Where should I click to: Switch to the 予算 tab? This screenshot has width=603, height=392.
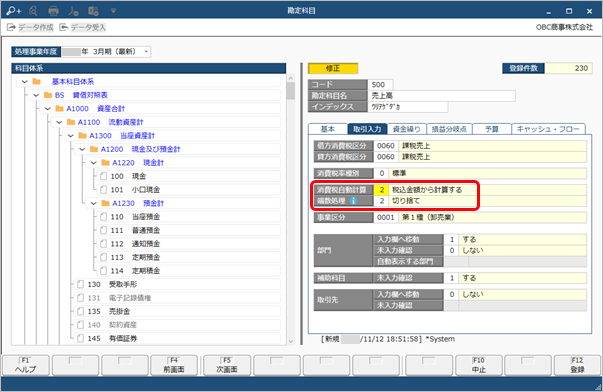492,129
